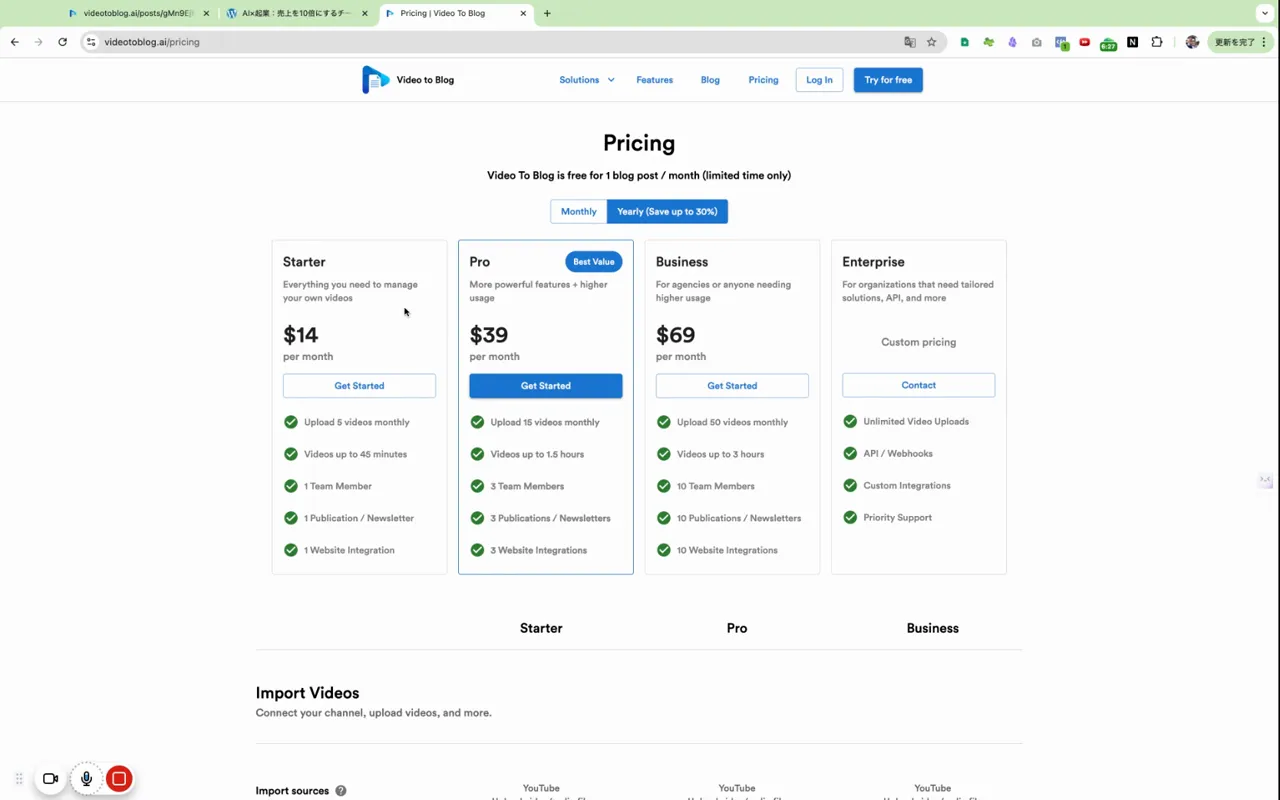Viewport: 1280px width, 800px height.
Task: Expand the Solutions menu
Action: pyautogui.click(x=587, y=80)
